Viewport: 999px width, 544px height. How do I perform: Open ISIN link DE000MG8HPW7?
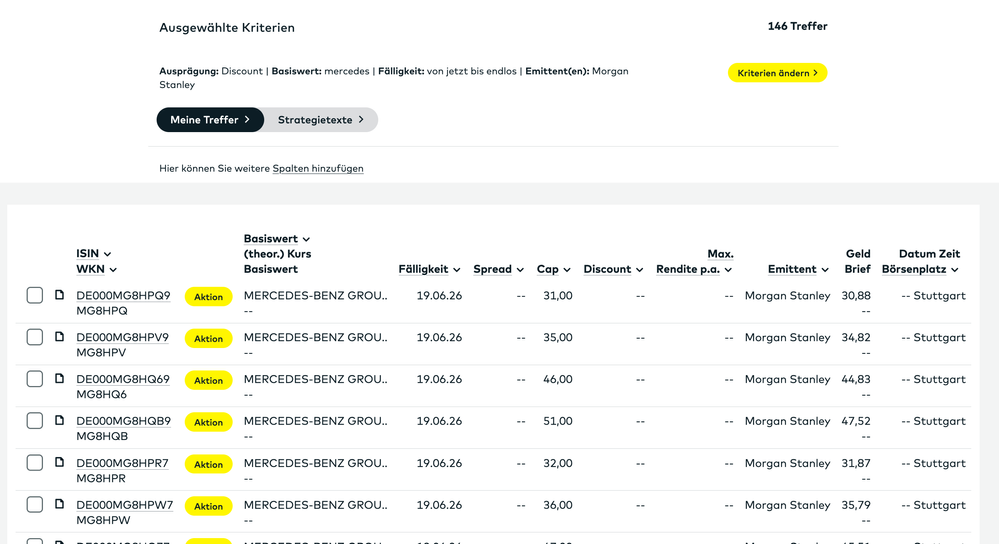pos(124,505)
